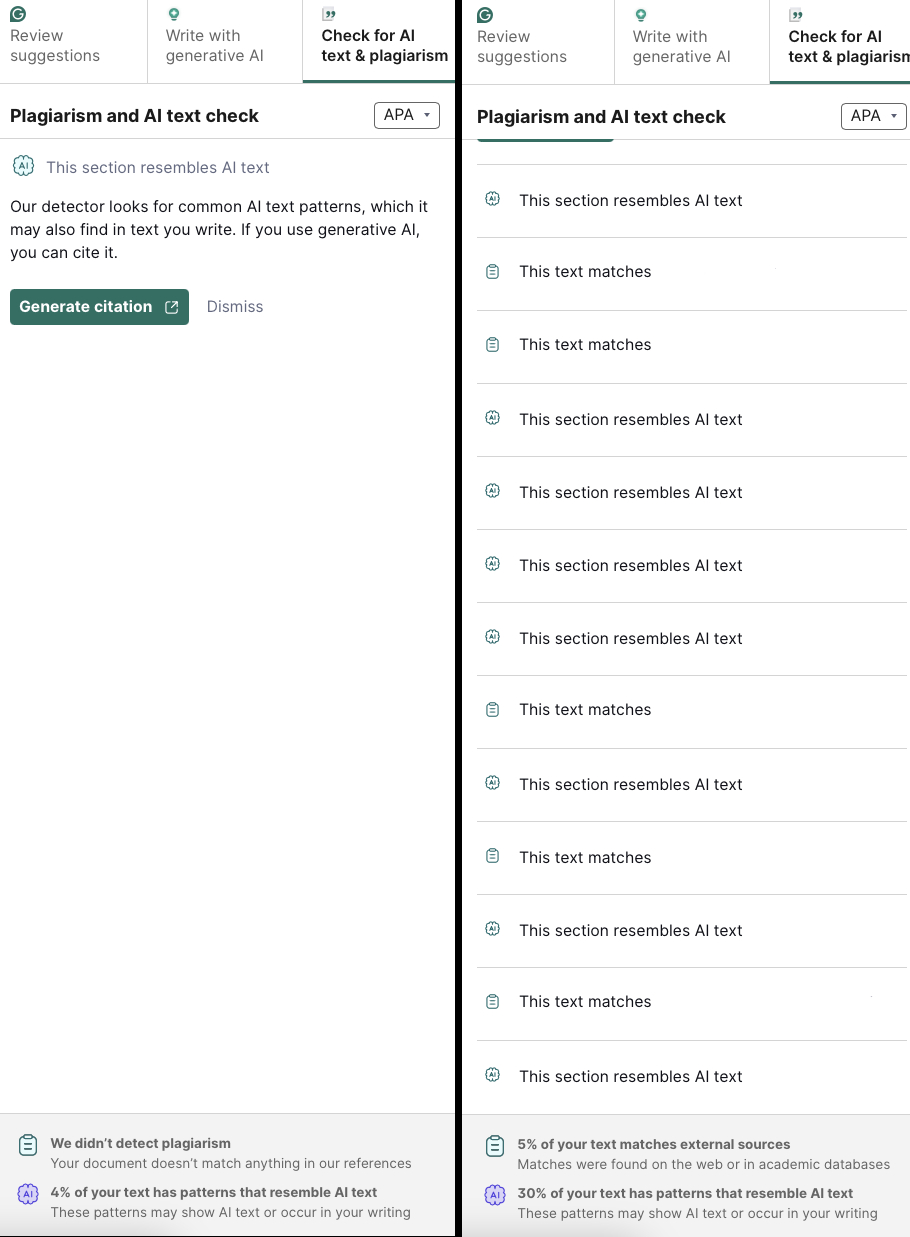Click the Grammarly logo icon in left panel
910x1237 pixels.
click(x=18, y=14)
